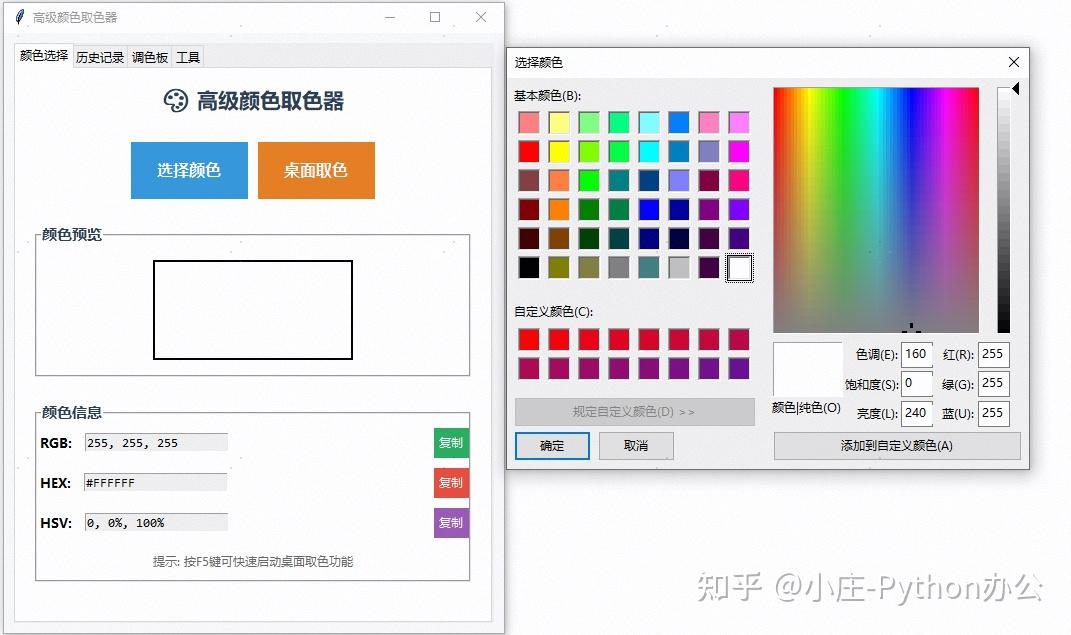Copy the RGB value with its 复制 button
Image resolution: width=1071 pixels, height=635 pixels.
451,442
